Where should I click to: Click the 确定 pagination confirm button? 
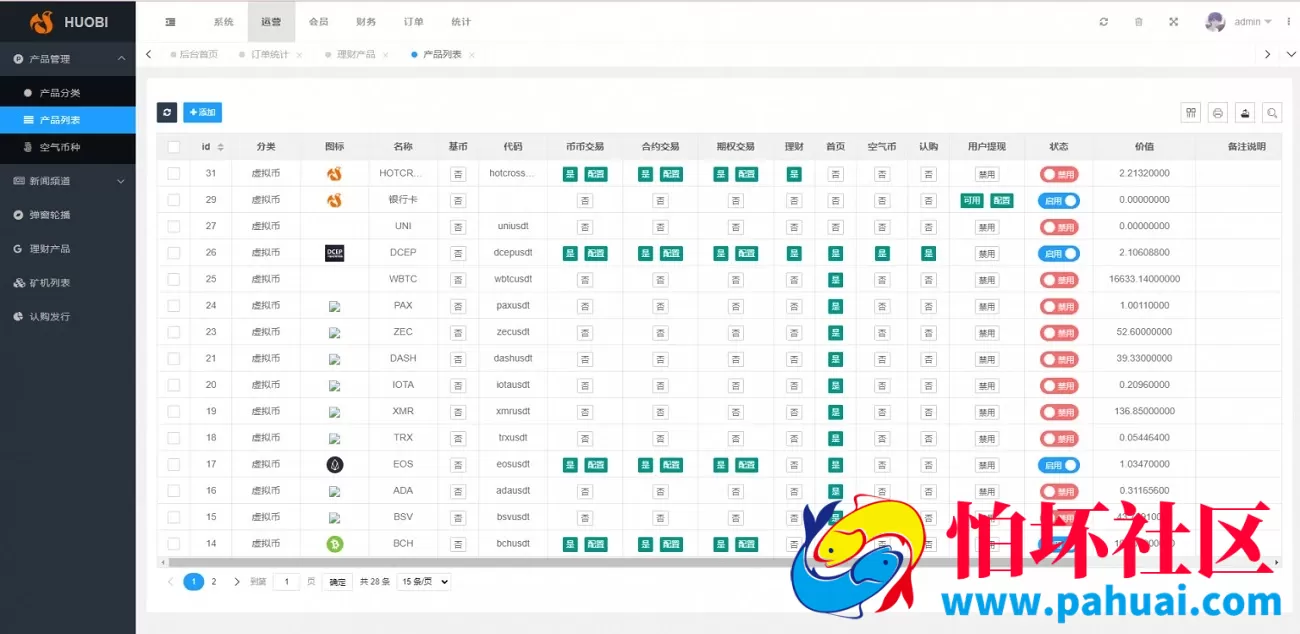[338, 582]
